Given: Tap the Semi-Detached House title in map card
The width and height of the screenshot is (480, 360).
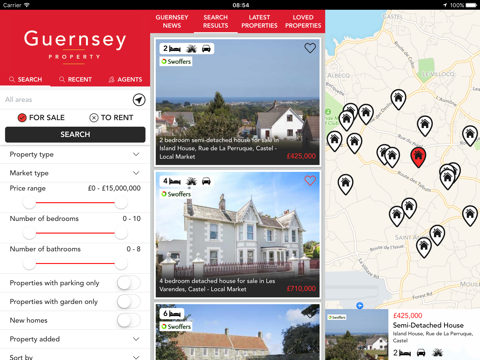Looking at the screenshot, I should click(x=428, y=325).
